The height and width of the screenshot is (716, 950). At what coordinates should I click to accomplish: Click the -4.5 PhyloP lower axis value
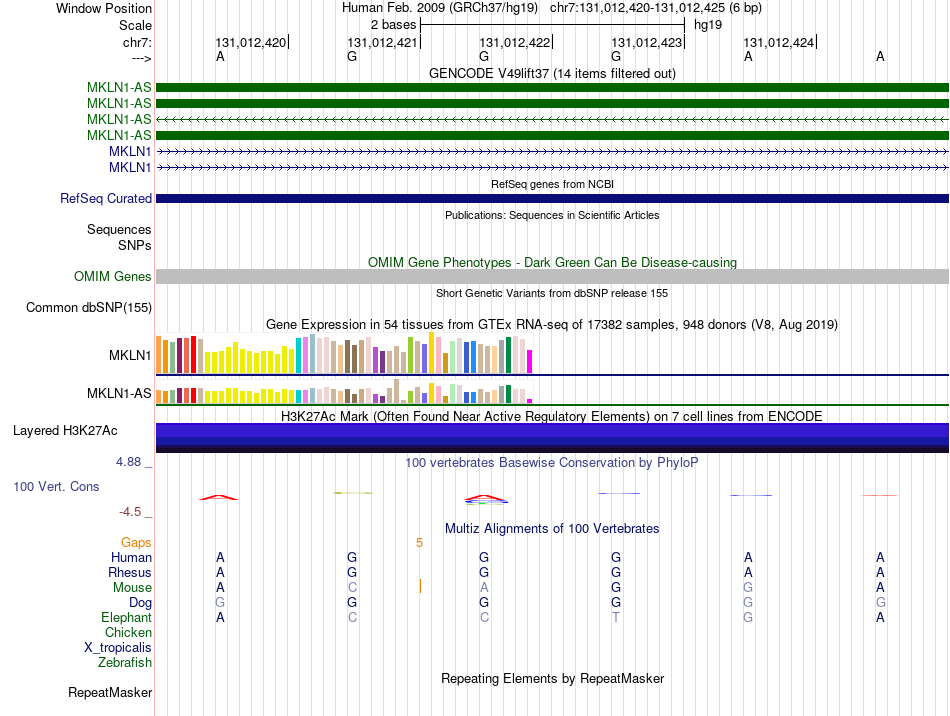[130, 512]
